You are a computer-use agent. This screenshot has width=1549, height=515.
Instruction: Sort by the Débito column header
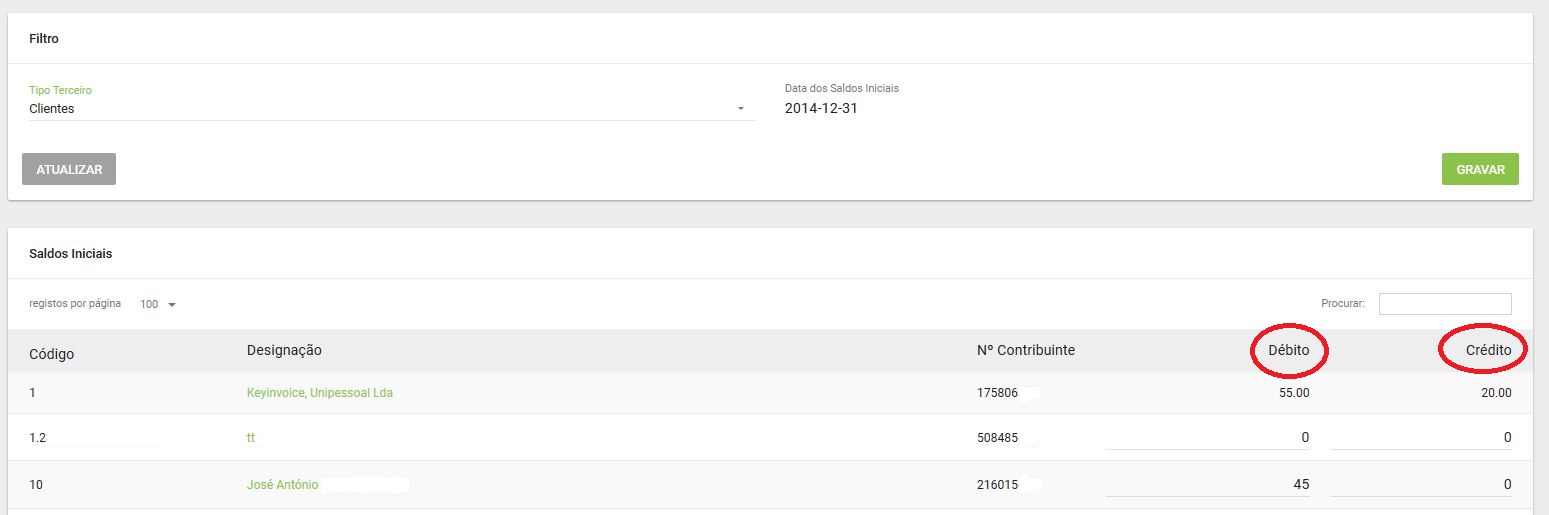1289,350
